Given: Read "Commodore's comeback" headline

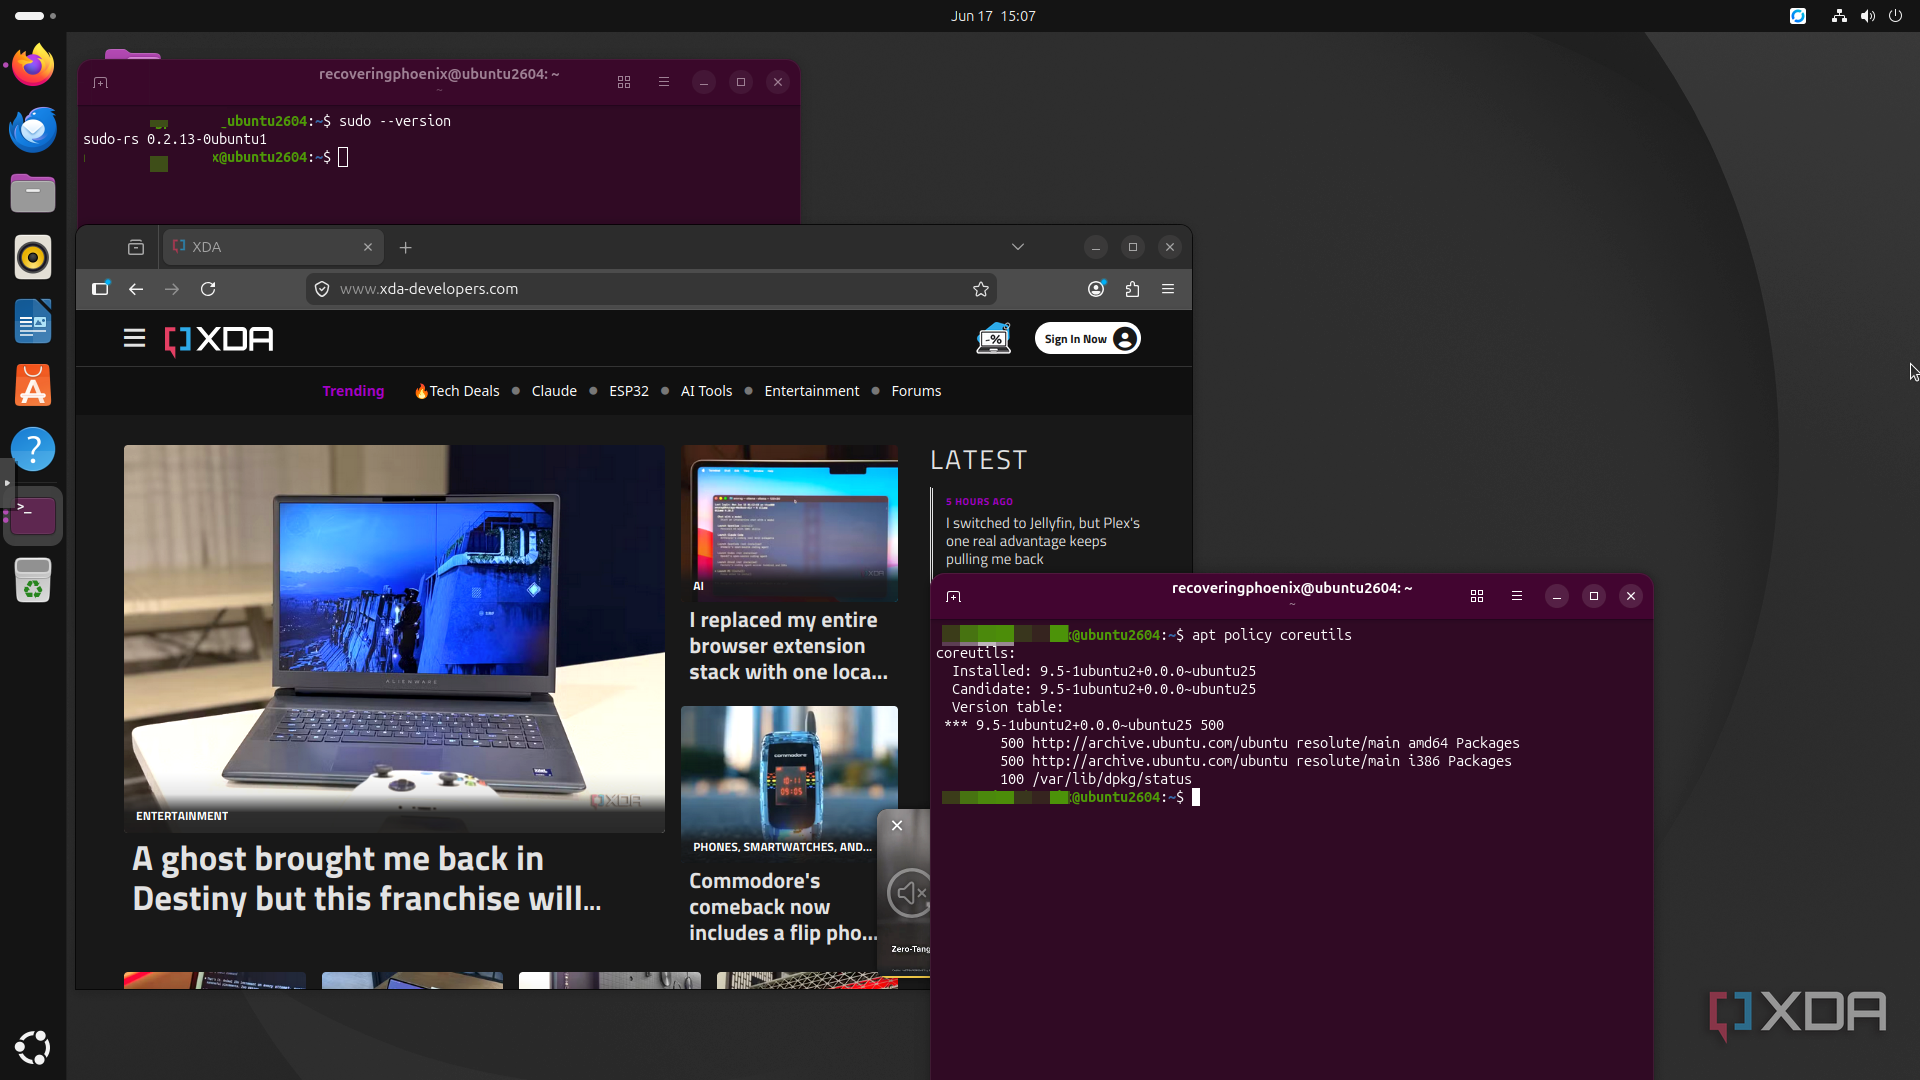Looking at the screenshot, I should pos(783,907).
